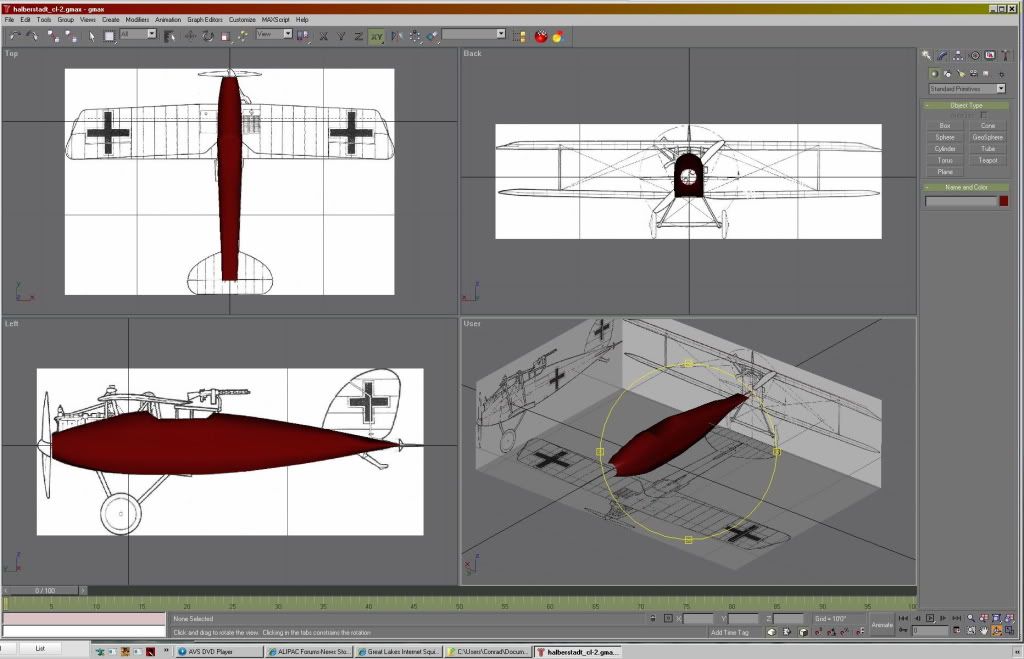Select the Shapes category icon

click(948, 74)
